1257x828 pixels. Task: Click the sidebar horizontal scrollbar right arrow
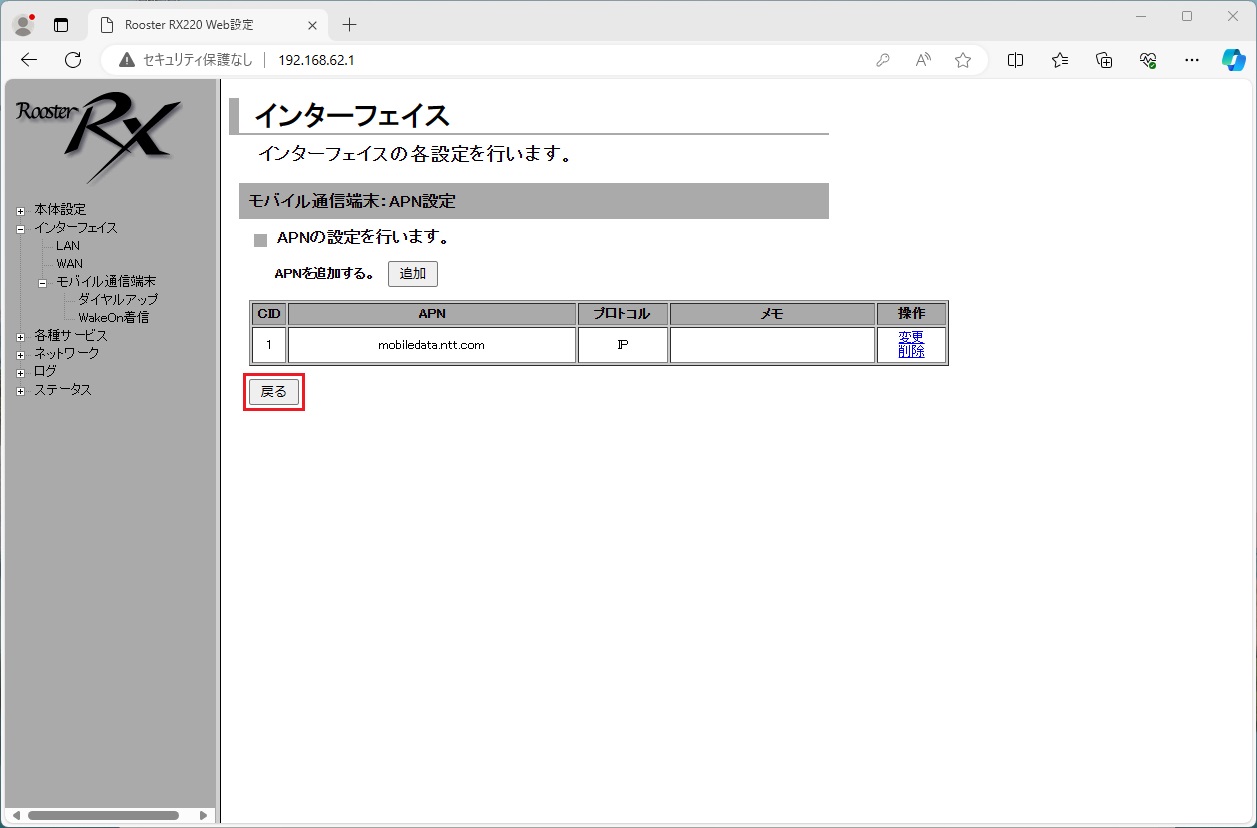[x=204, y=815]
